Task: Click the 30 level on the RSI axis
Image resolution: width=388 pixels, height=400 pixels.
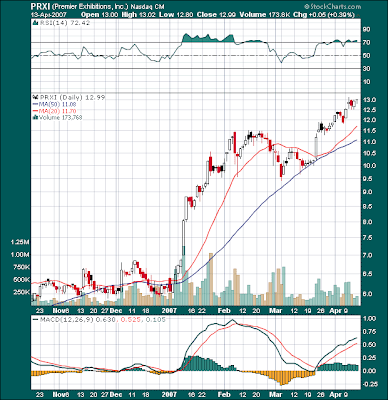Action: pos(366,69)
